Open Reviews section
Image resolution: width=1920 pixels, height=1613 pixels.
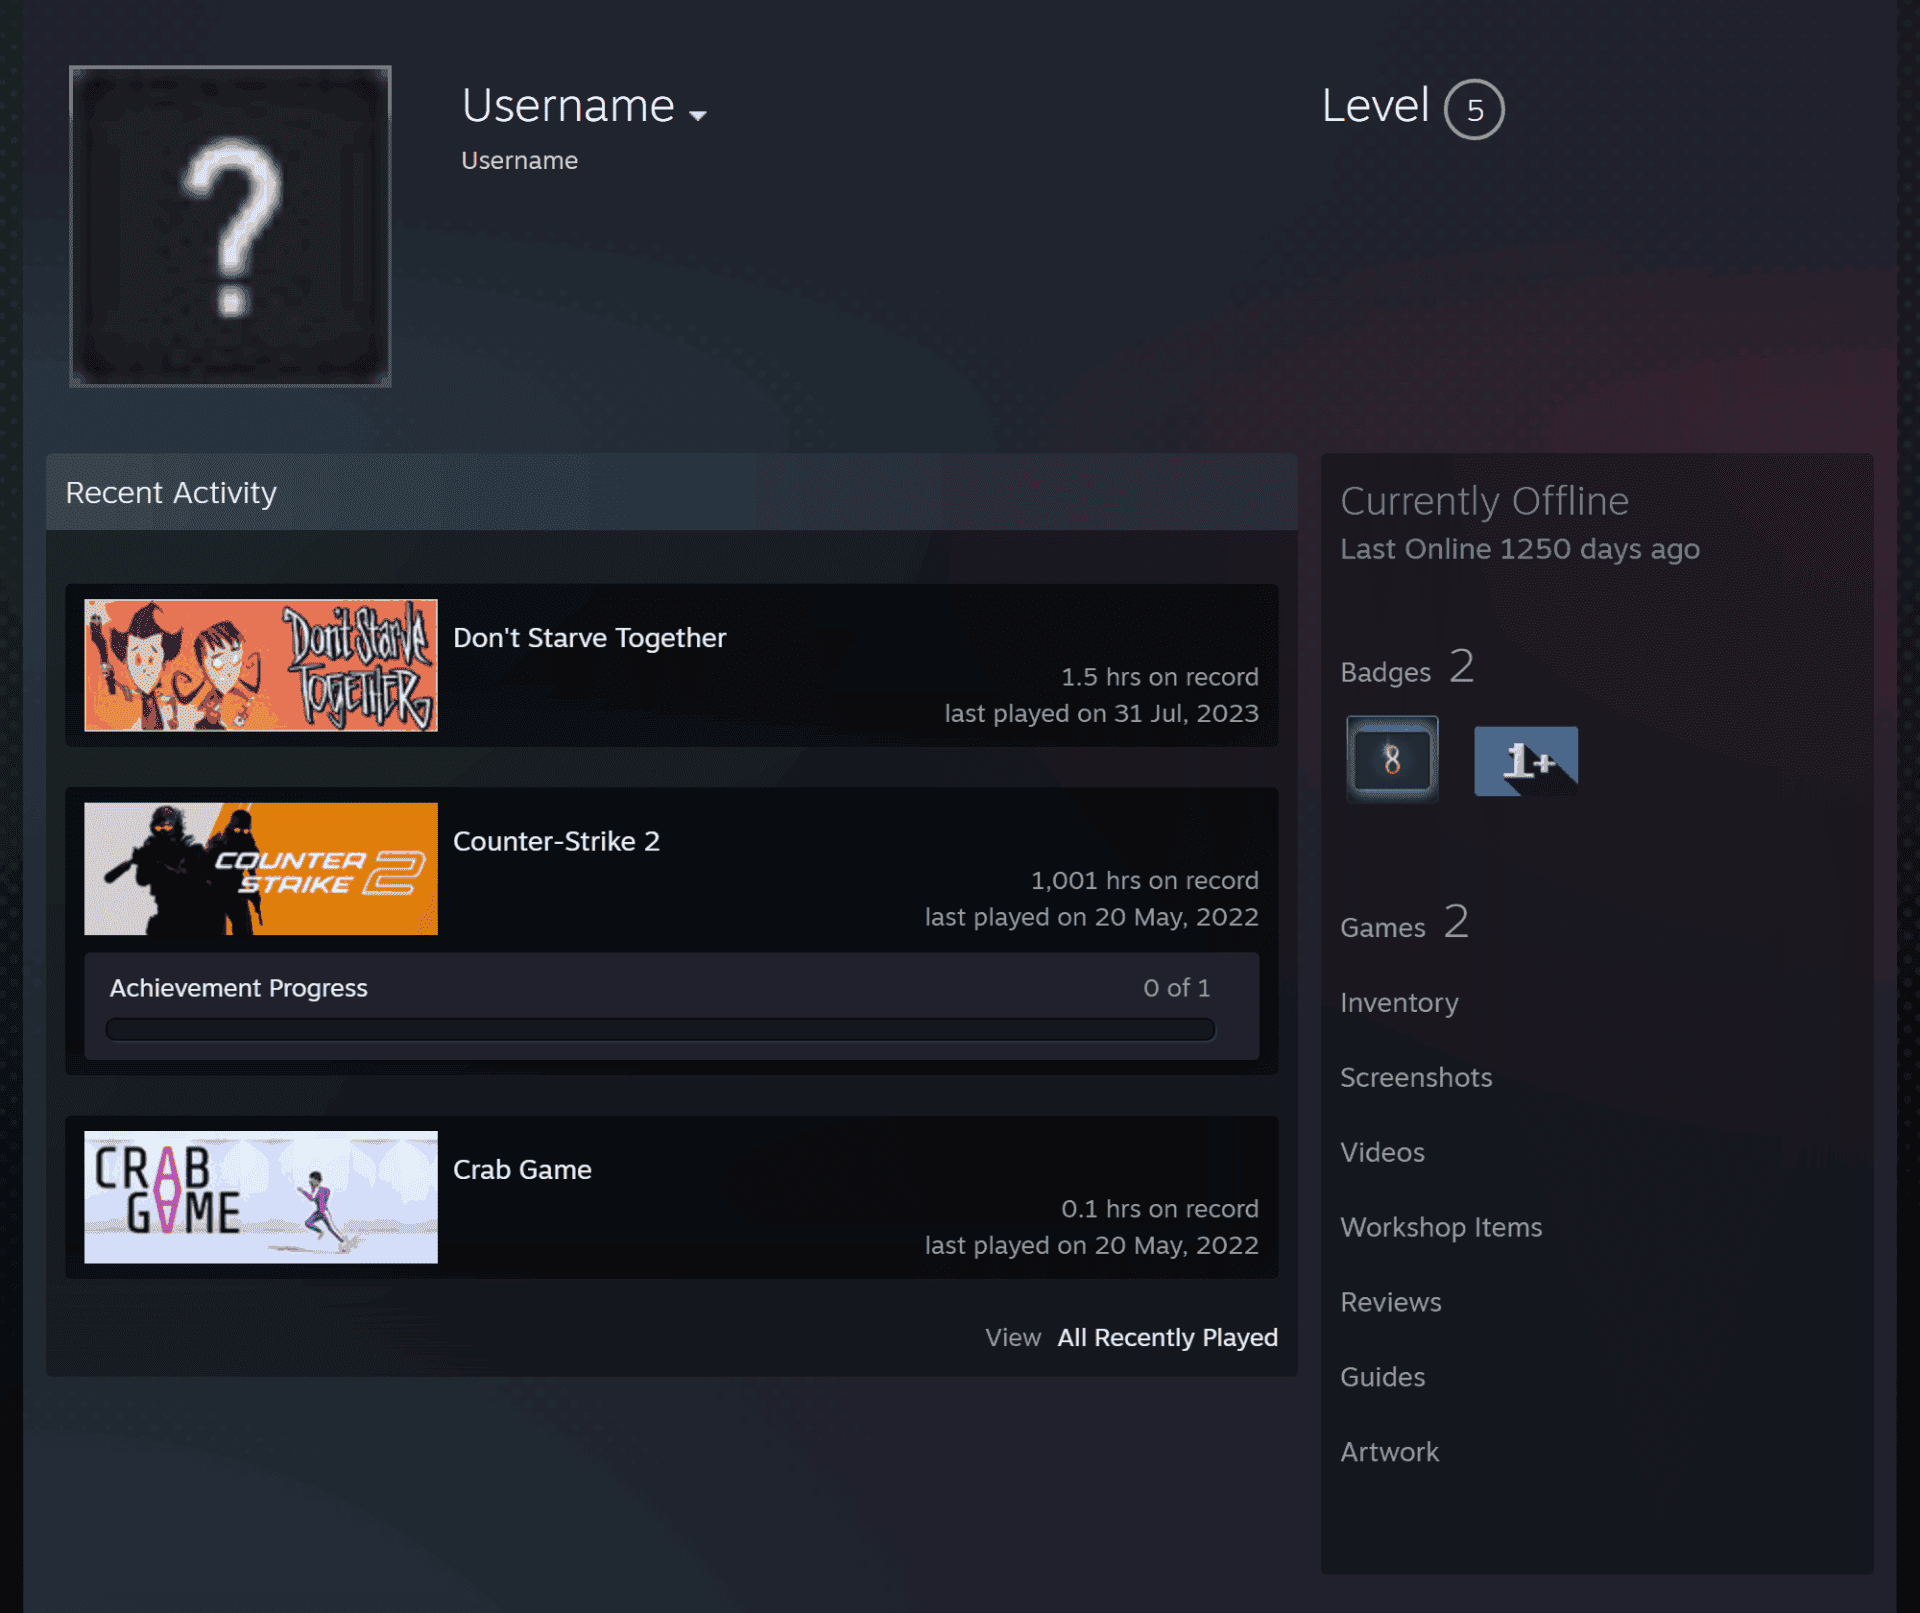click(1391, 1303)
